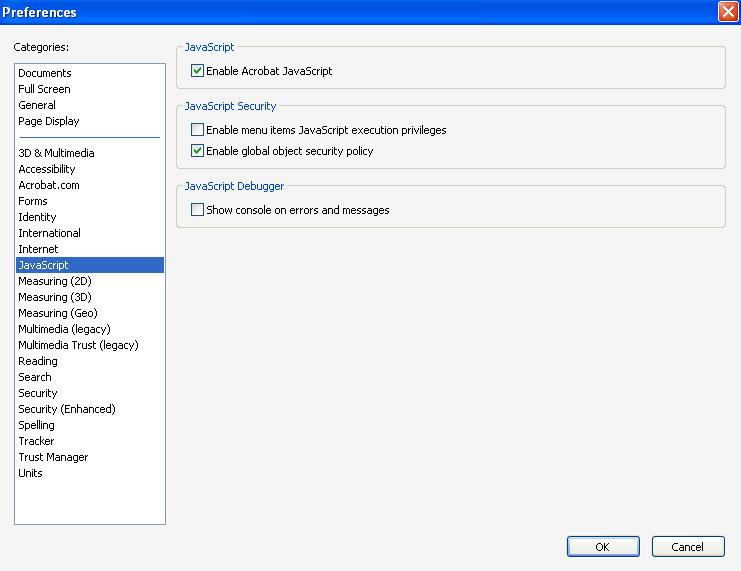This screenshot has width=741, height=571.
Task: Open the Full Screen category
Action: pos(44,89)
